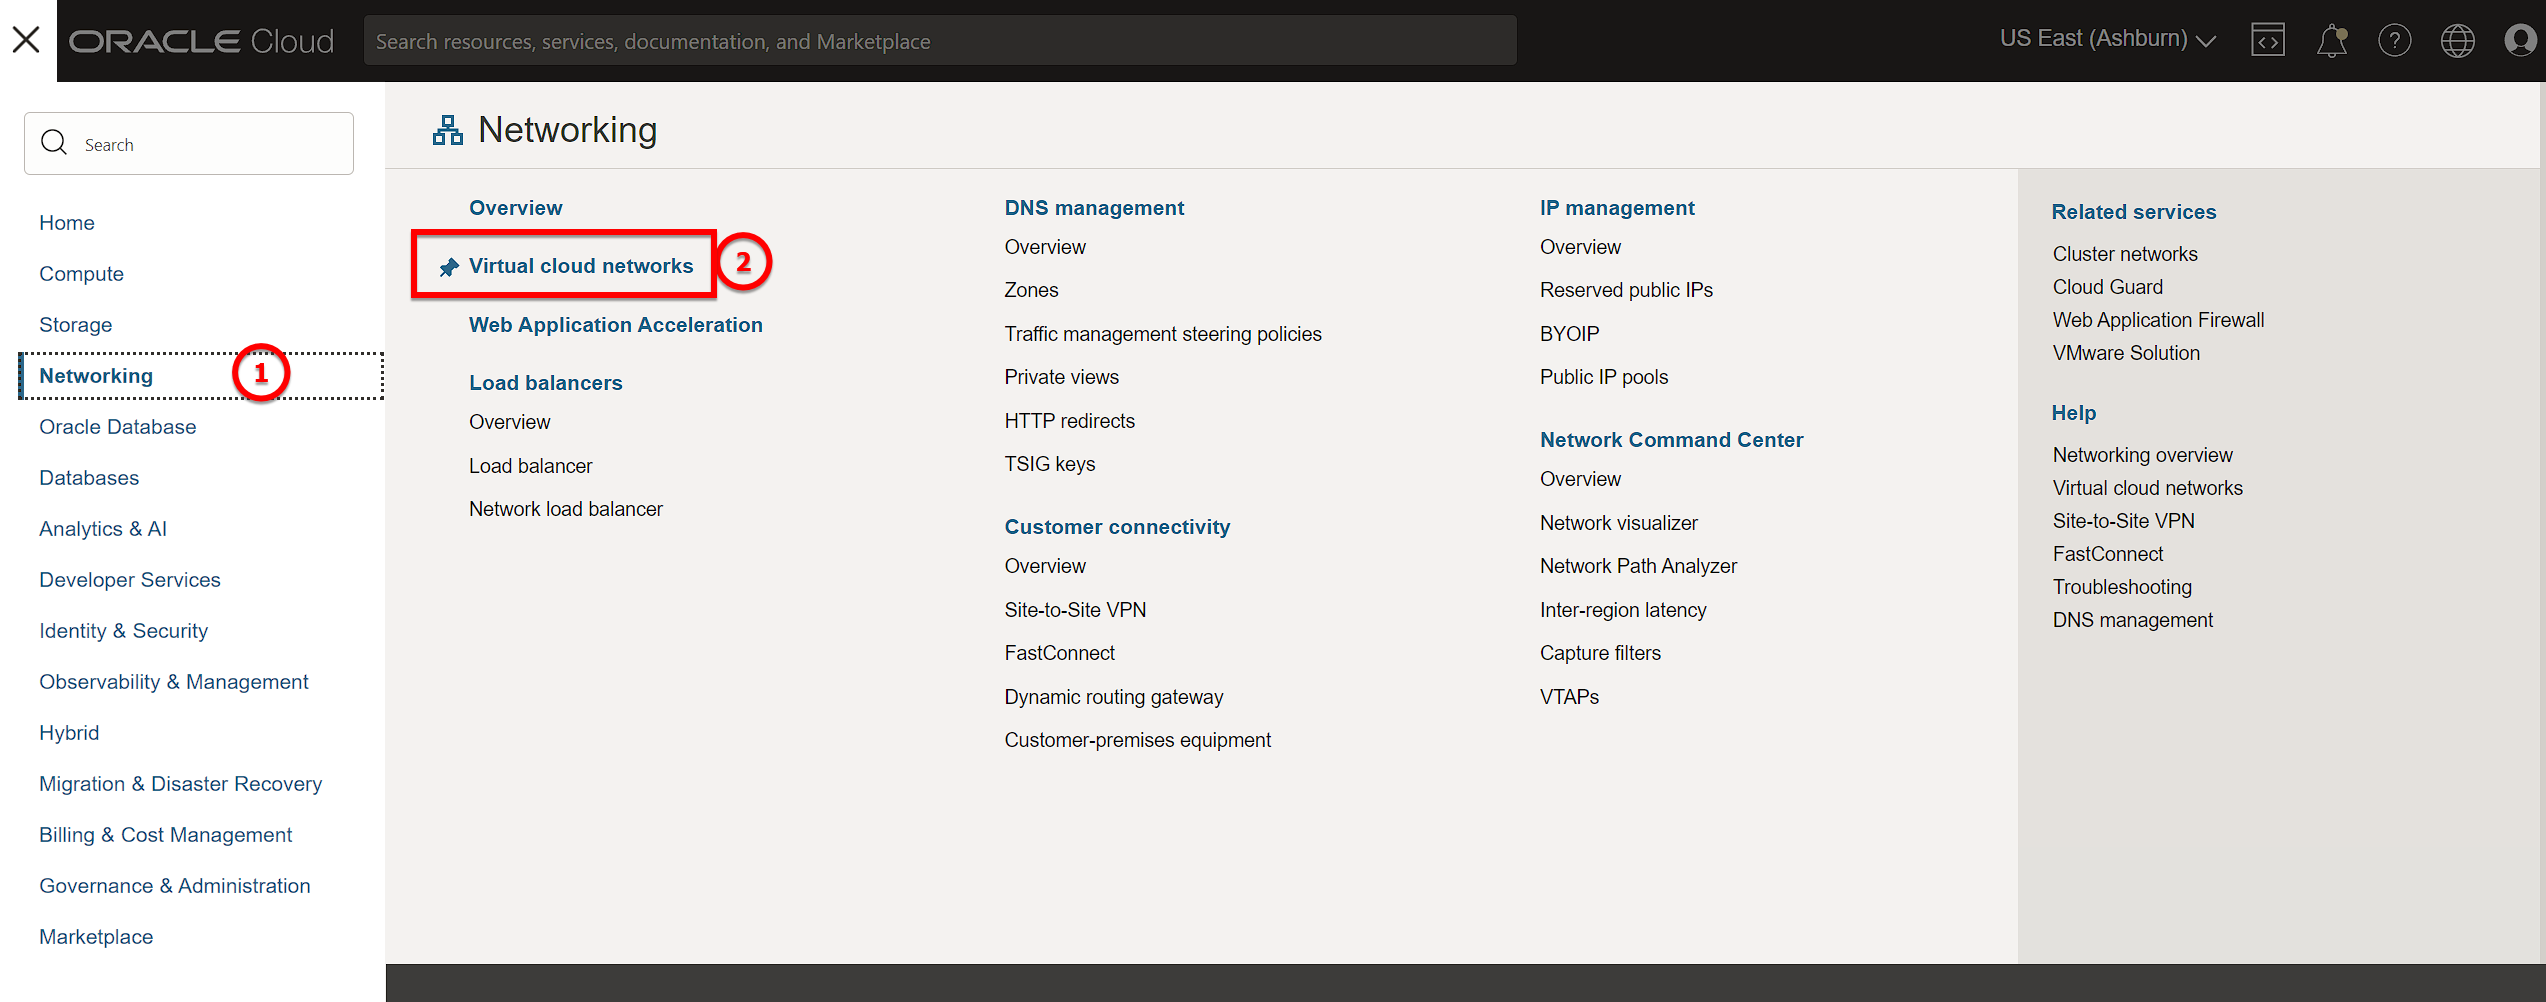Select Compute in the sidebar
2546x1002 pixels.
tap(81, 273)
